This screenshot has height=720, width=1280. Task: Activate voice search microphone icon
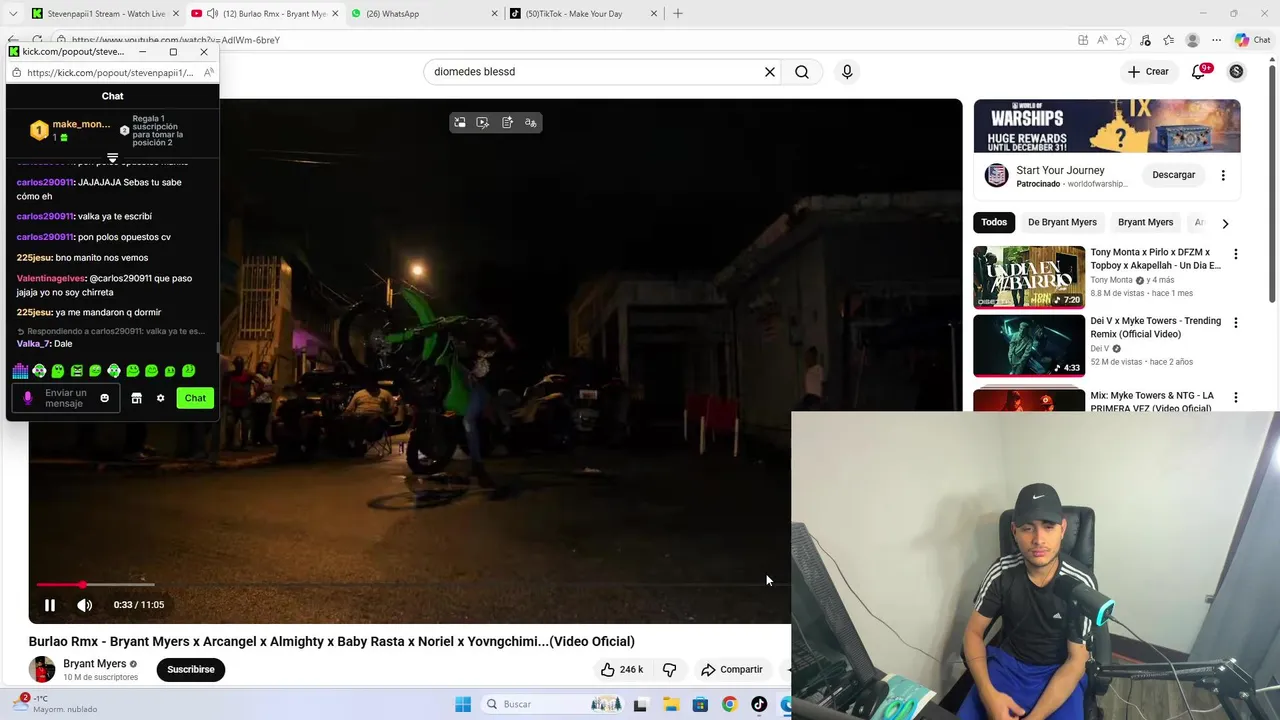[847, 72]
